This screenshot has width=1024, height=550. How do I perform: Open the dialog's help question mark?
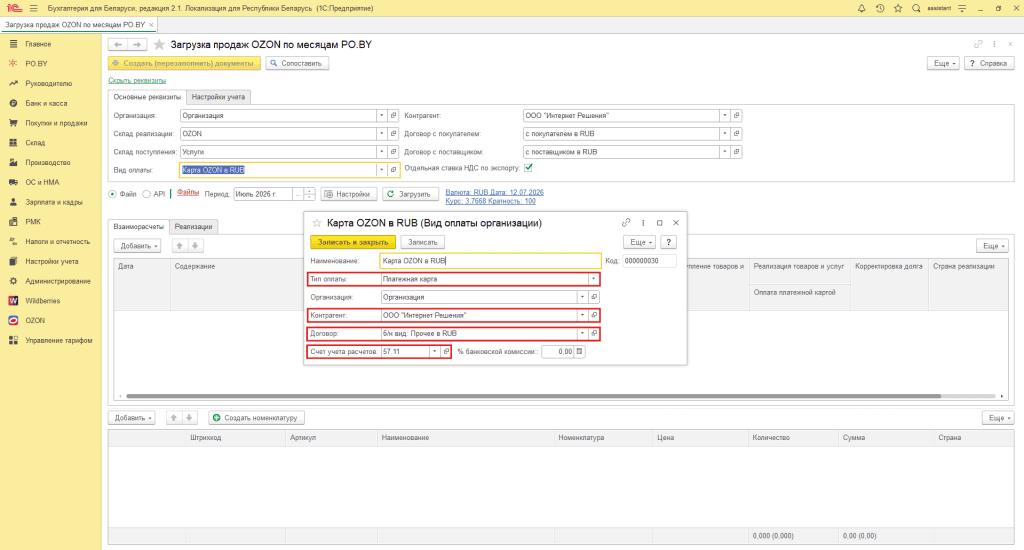[x=668, y=242]
